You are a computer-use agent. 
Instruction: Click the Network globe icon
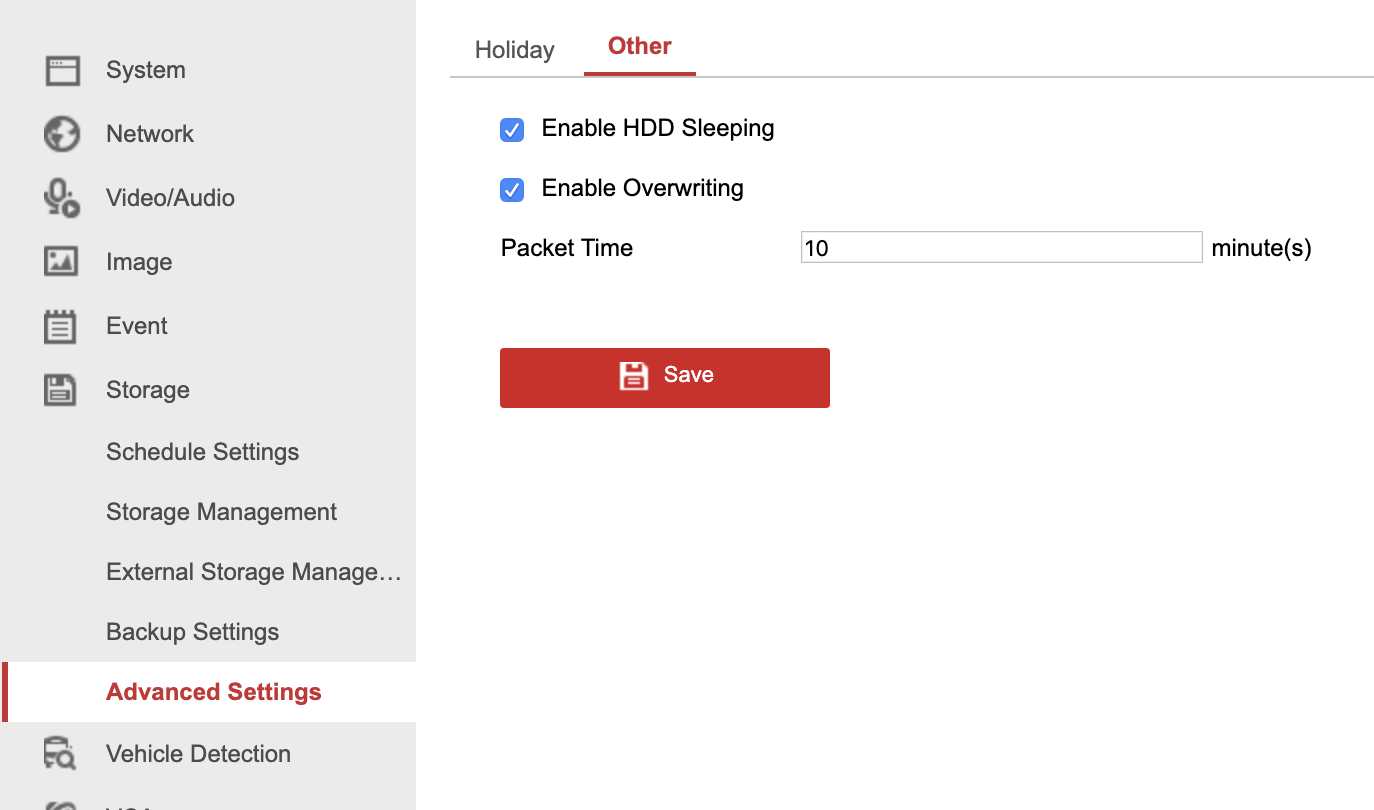[62, 134]
